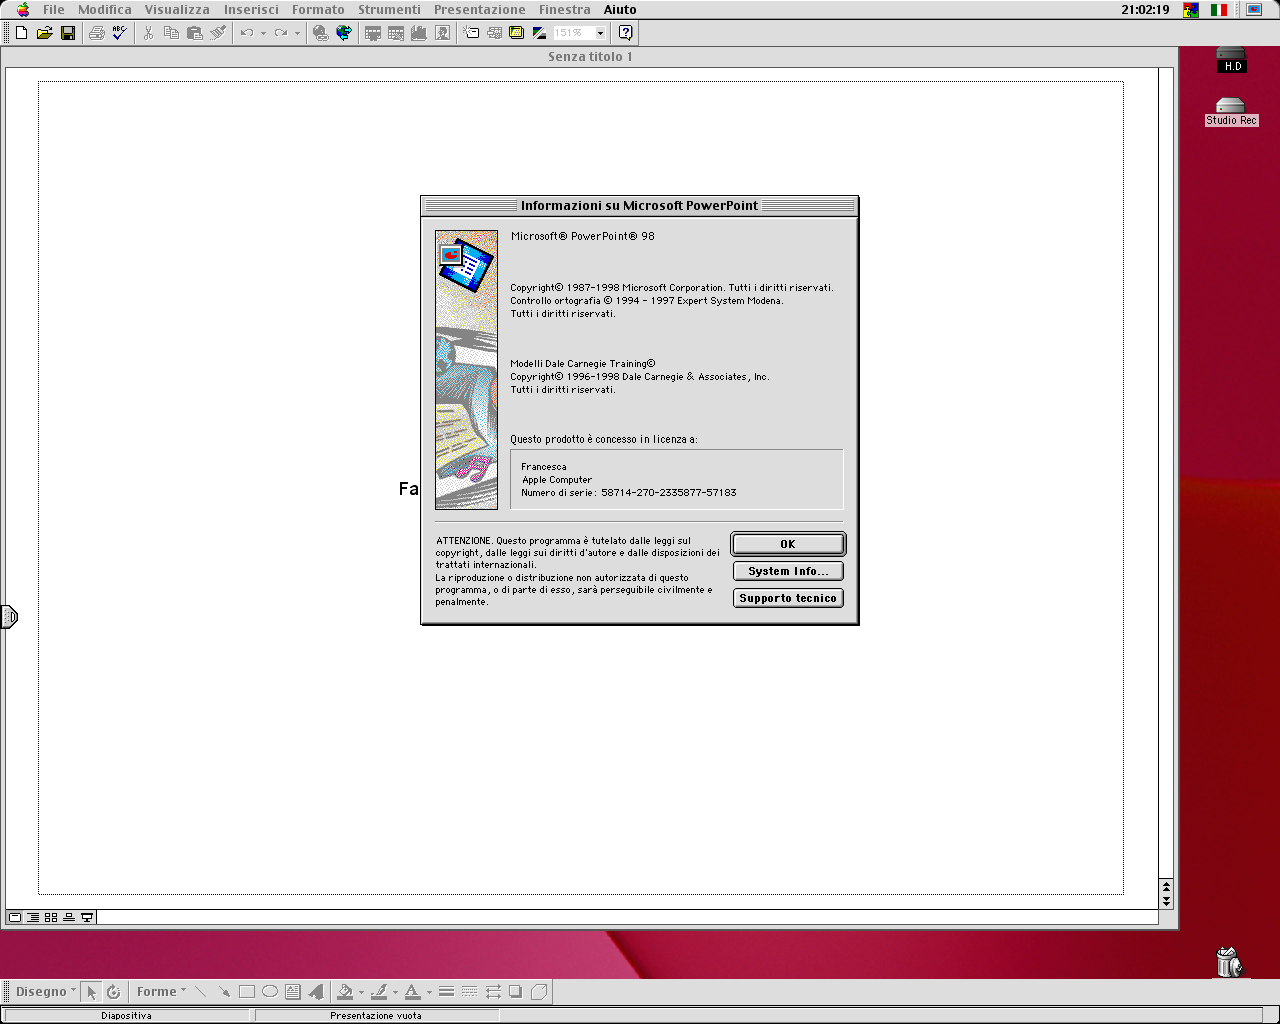Select the Free Rotate tool
Image resolution: width=1280 pixels, height=1024 pixels.
[x=113, y=992]
